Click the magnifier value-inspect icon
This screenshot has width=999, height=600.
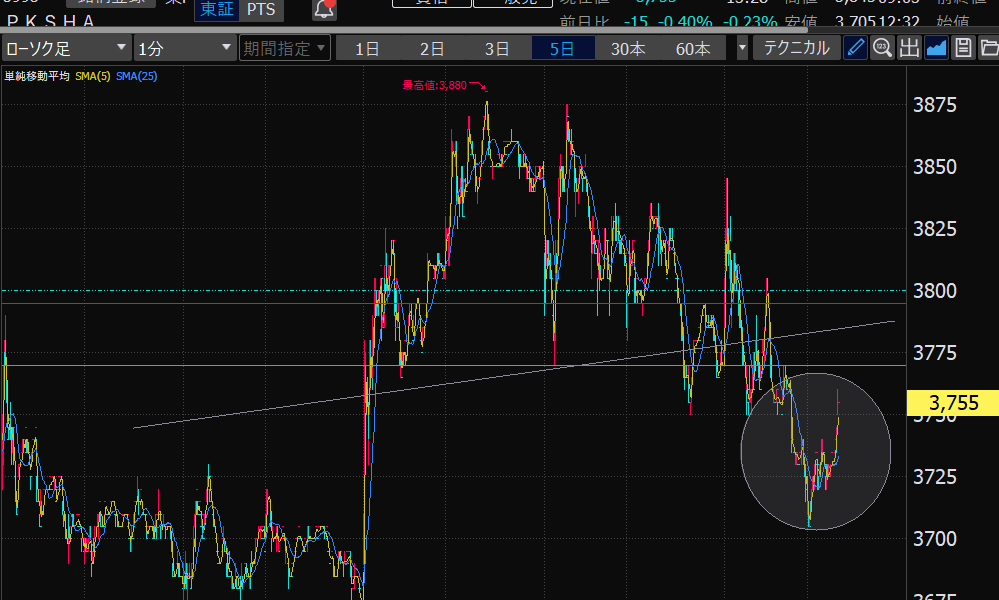coord(882,48)
